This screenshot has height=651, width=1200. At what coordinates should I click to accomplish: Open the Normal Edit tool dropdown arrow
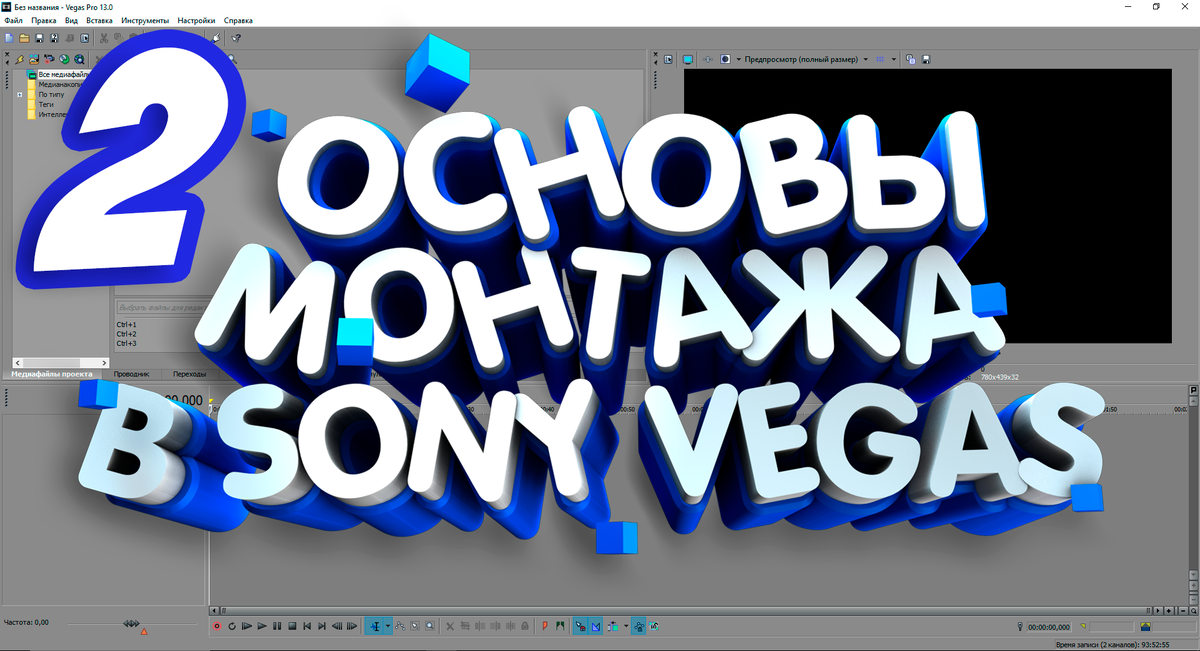(388, 627)
